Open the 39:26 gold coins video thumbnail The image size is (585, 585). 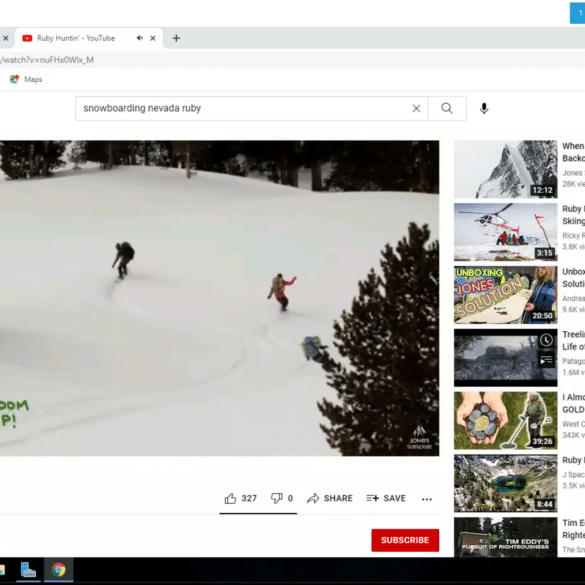506,420
